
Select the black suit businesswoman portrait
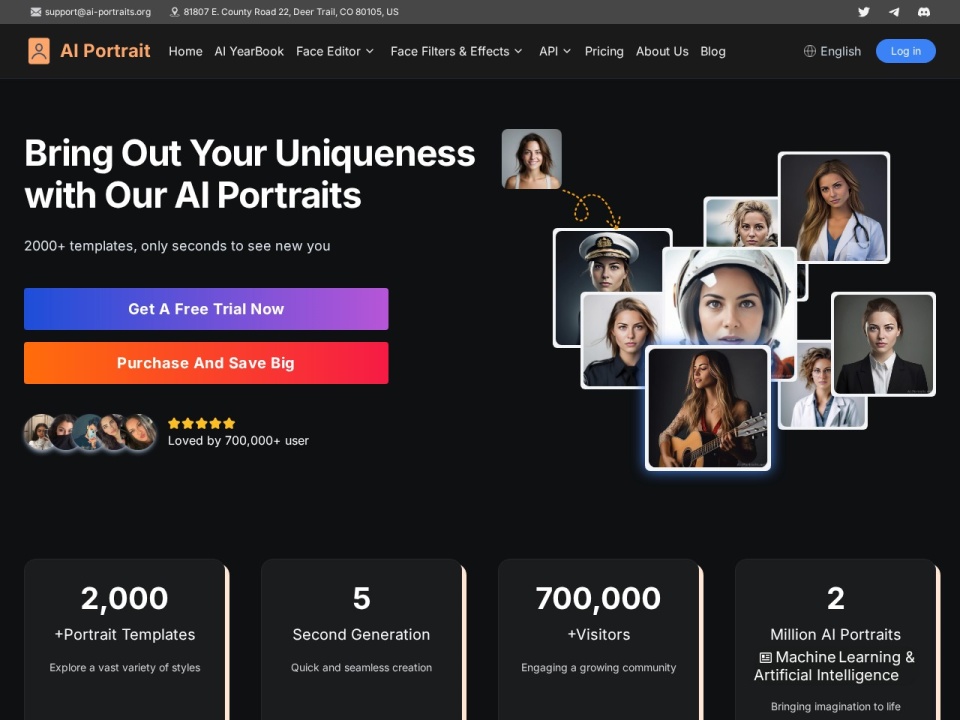(883, 344)
